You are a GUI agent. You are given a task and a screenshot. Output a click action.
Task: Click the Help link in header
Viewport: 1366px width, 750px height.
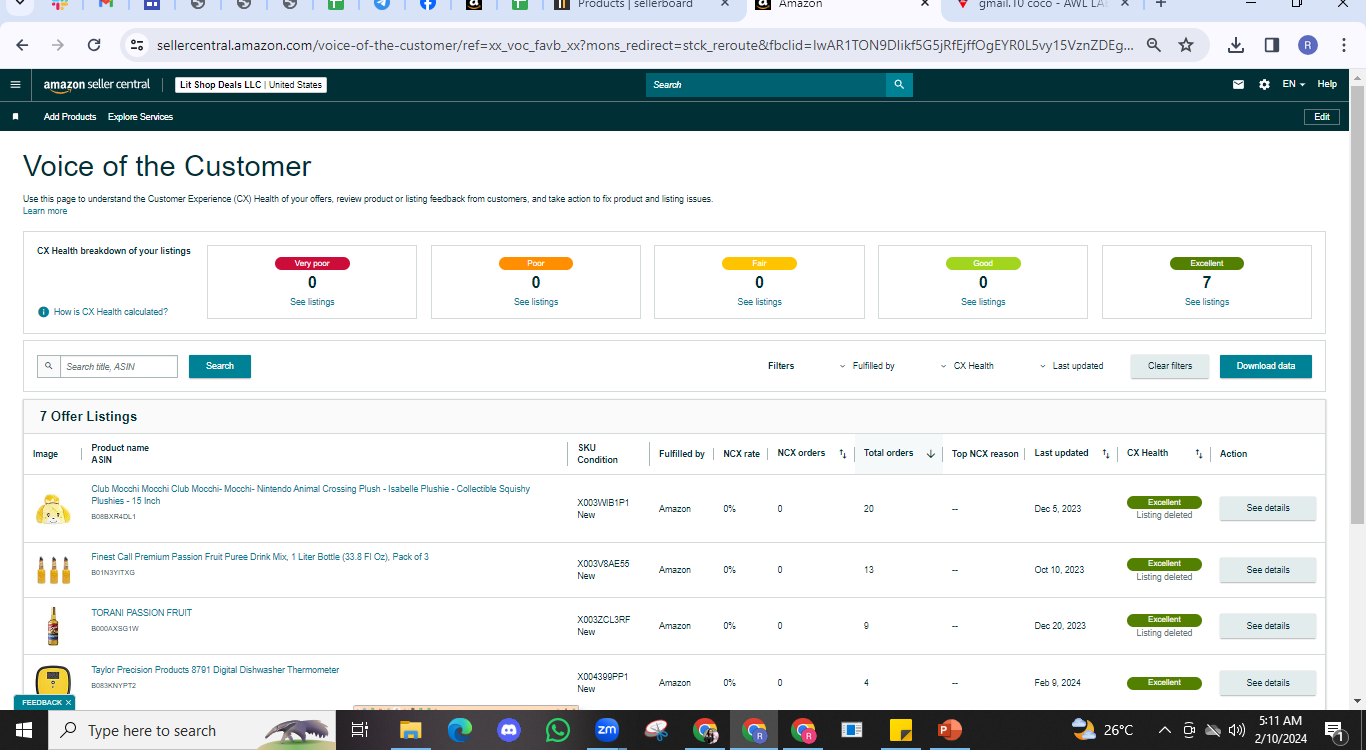[1327, 85]
